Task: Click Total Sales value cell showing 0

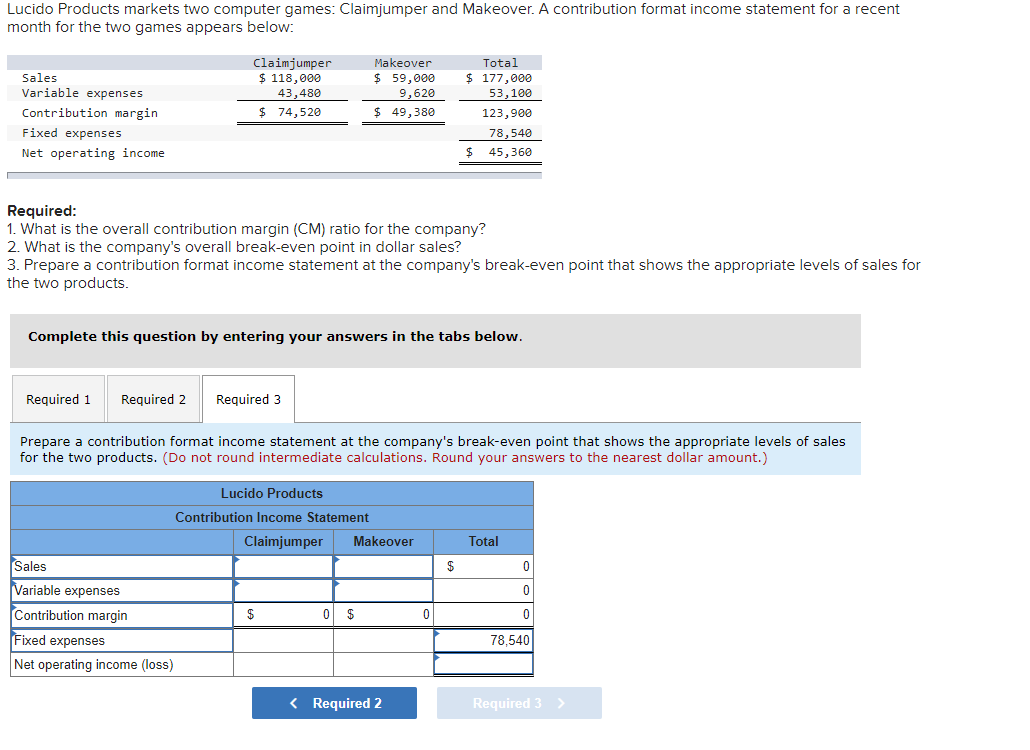Action: point(483,566)
